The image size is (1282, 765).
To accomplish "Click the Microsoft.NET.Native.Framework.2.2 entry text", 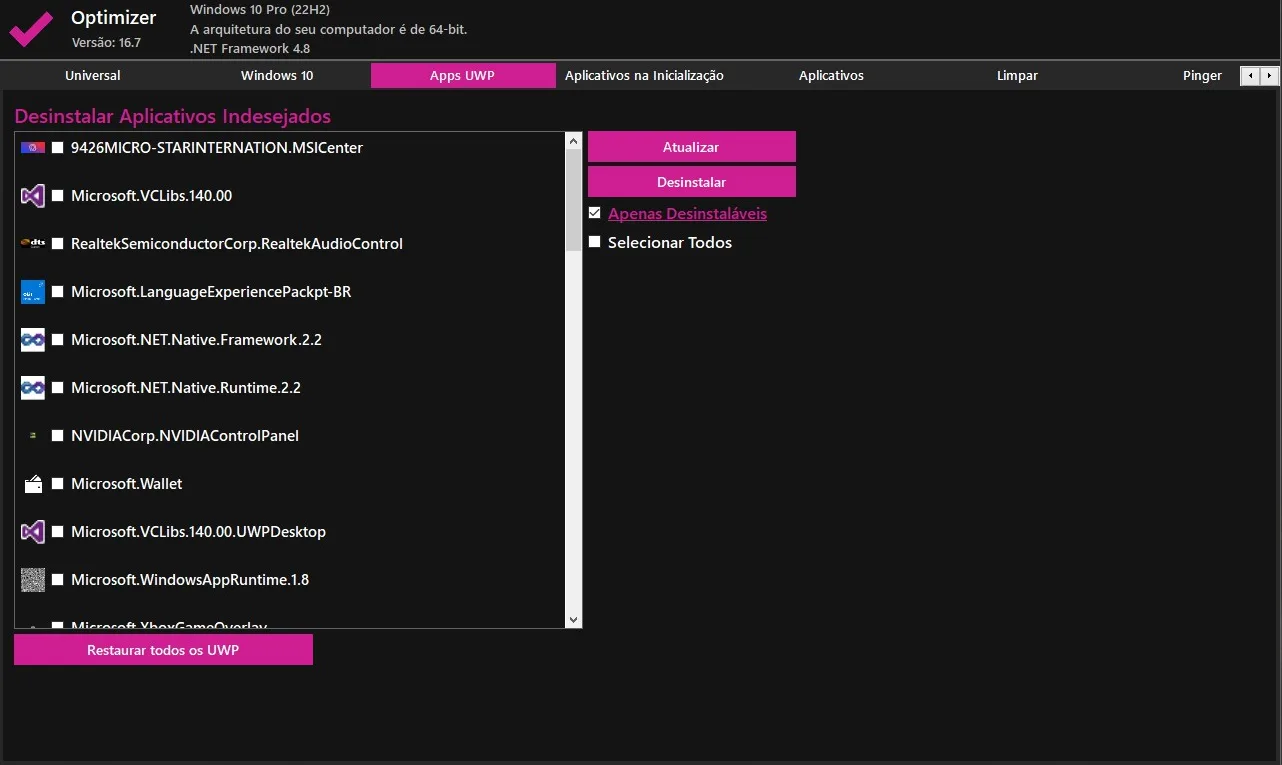I will click(x=196, y=340).
